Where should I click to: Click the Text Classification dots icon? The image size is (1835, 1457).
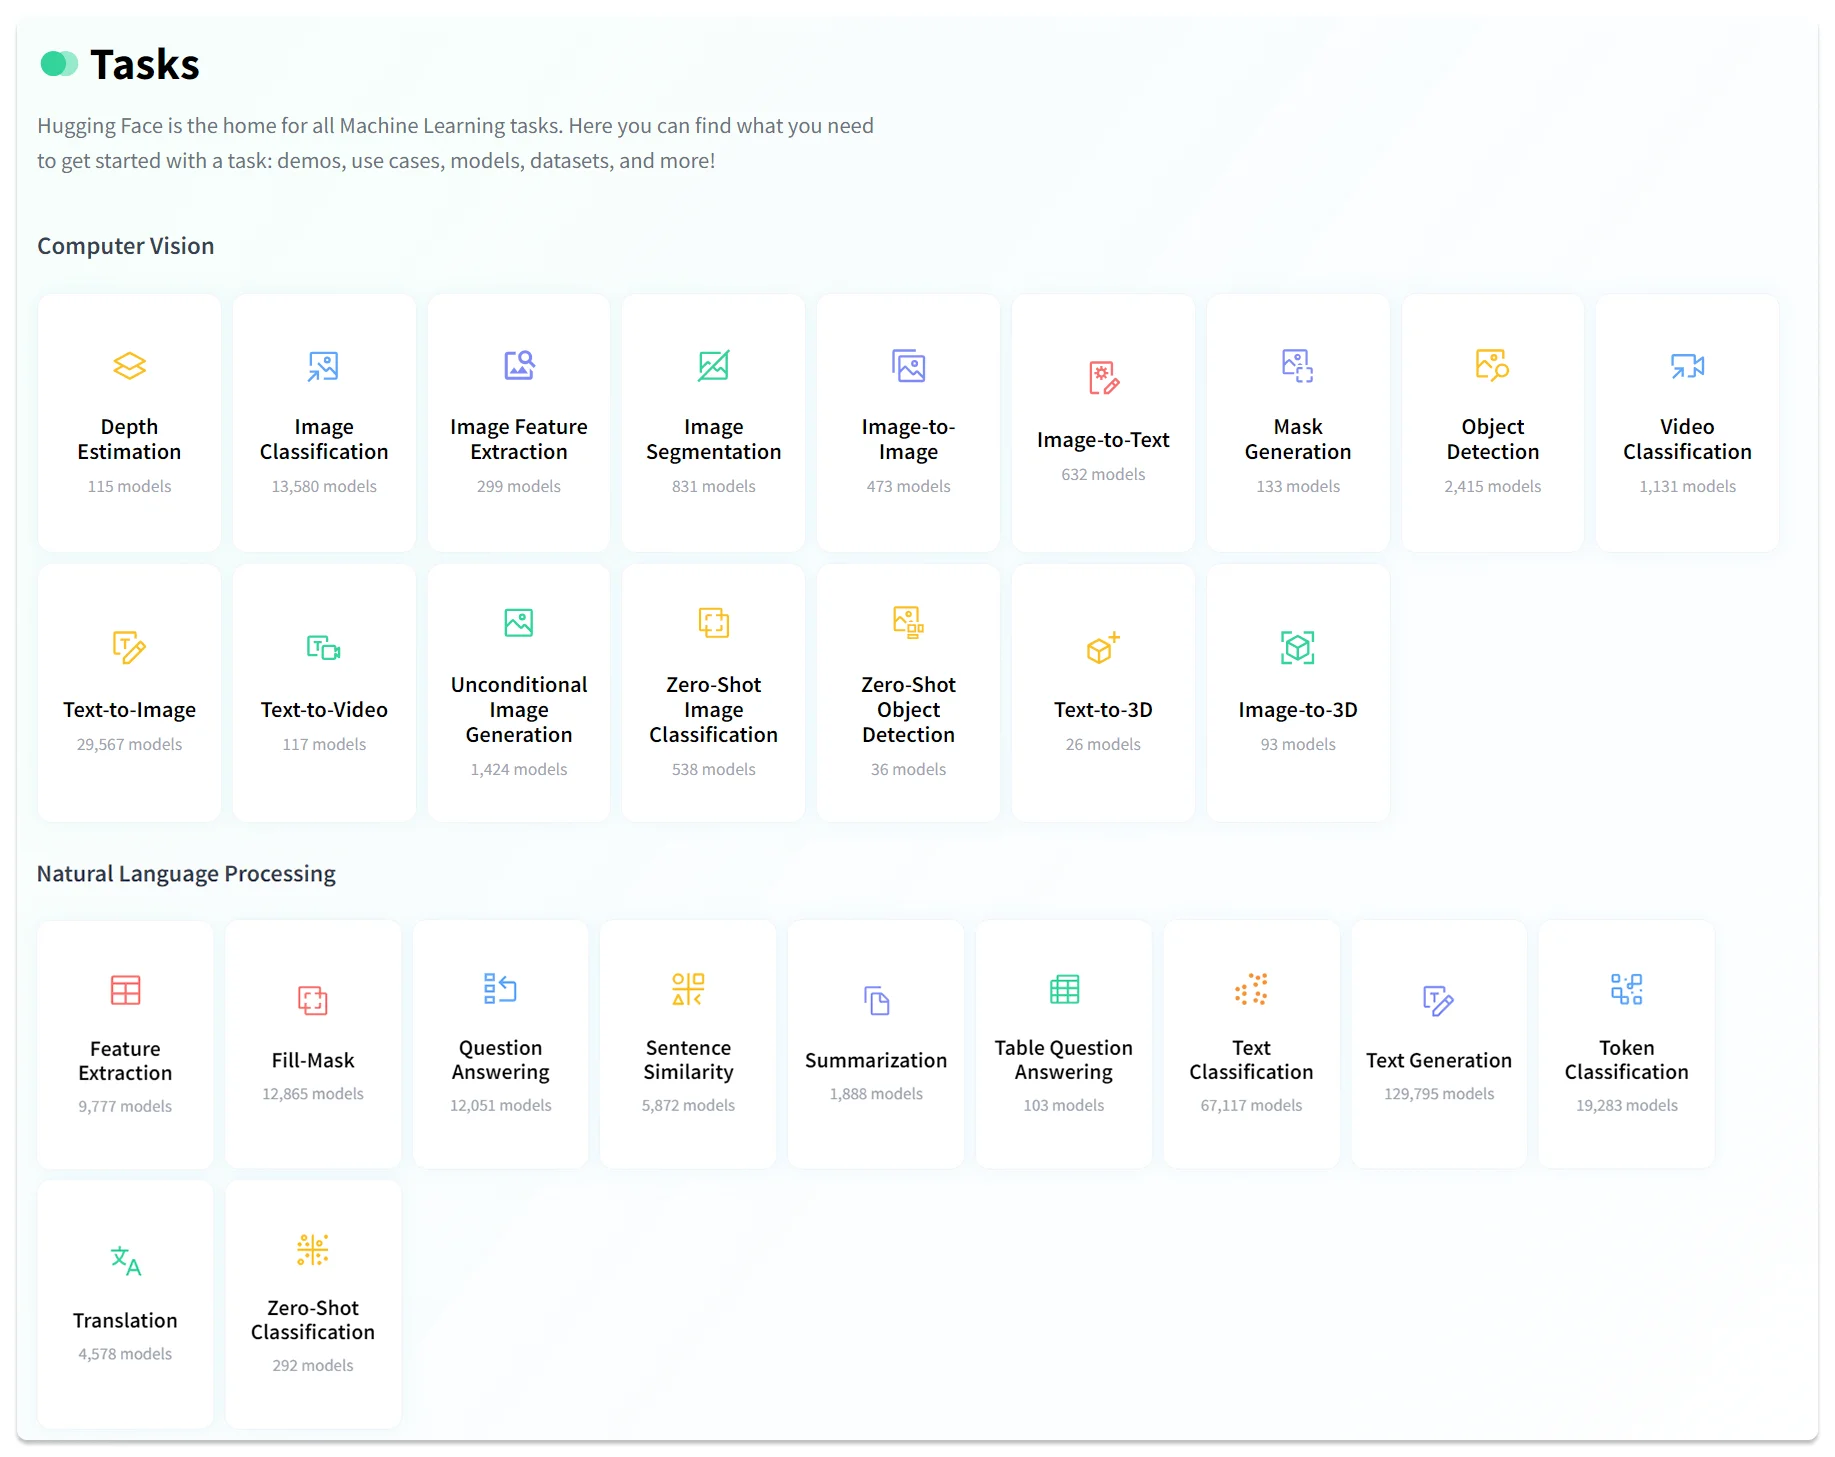pos(1251,989)
